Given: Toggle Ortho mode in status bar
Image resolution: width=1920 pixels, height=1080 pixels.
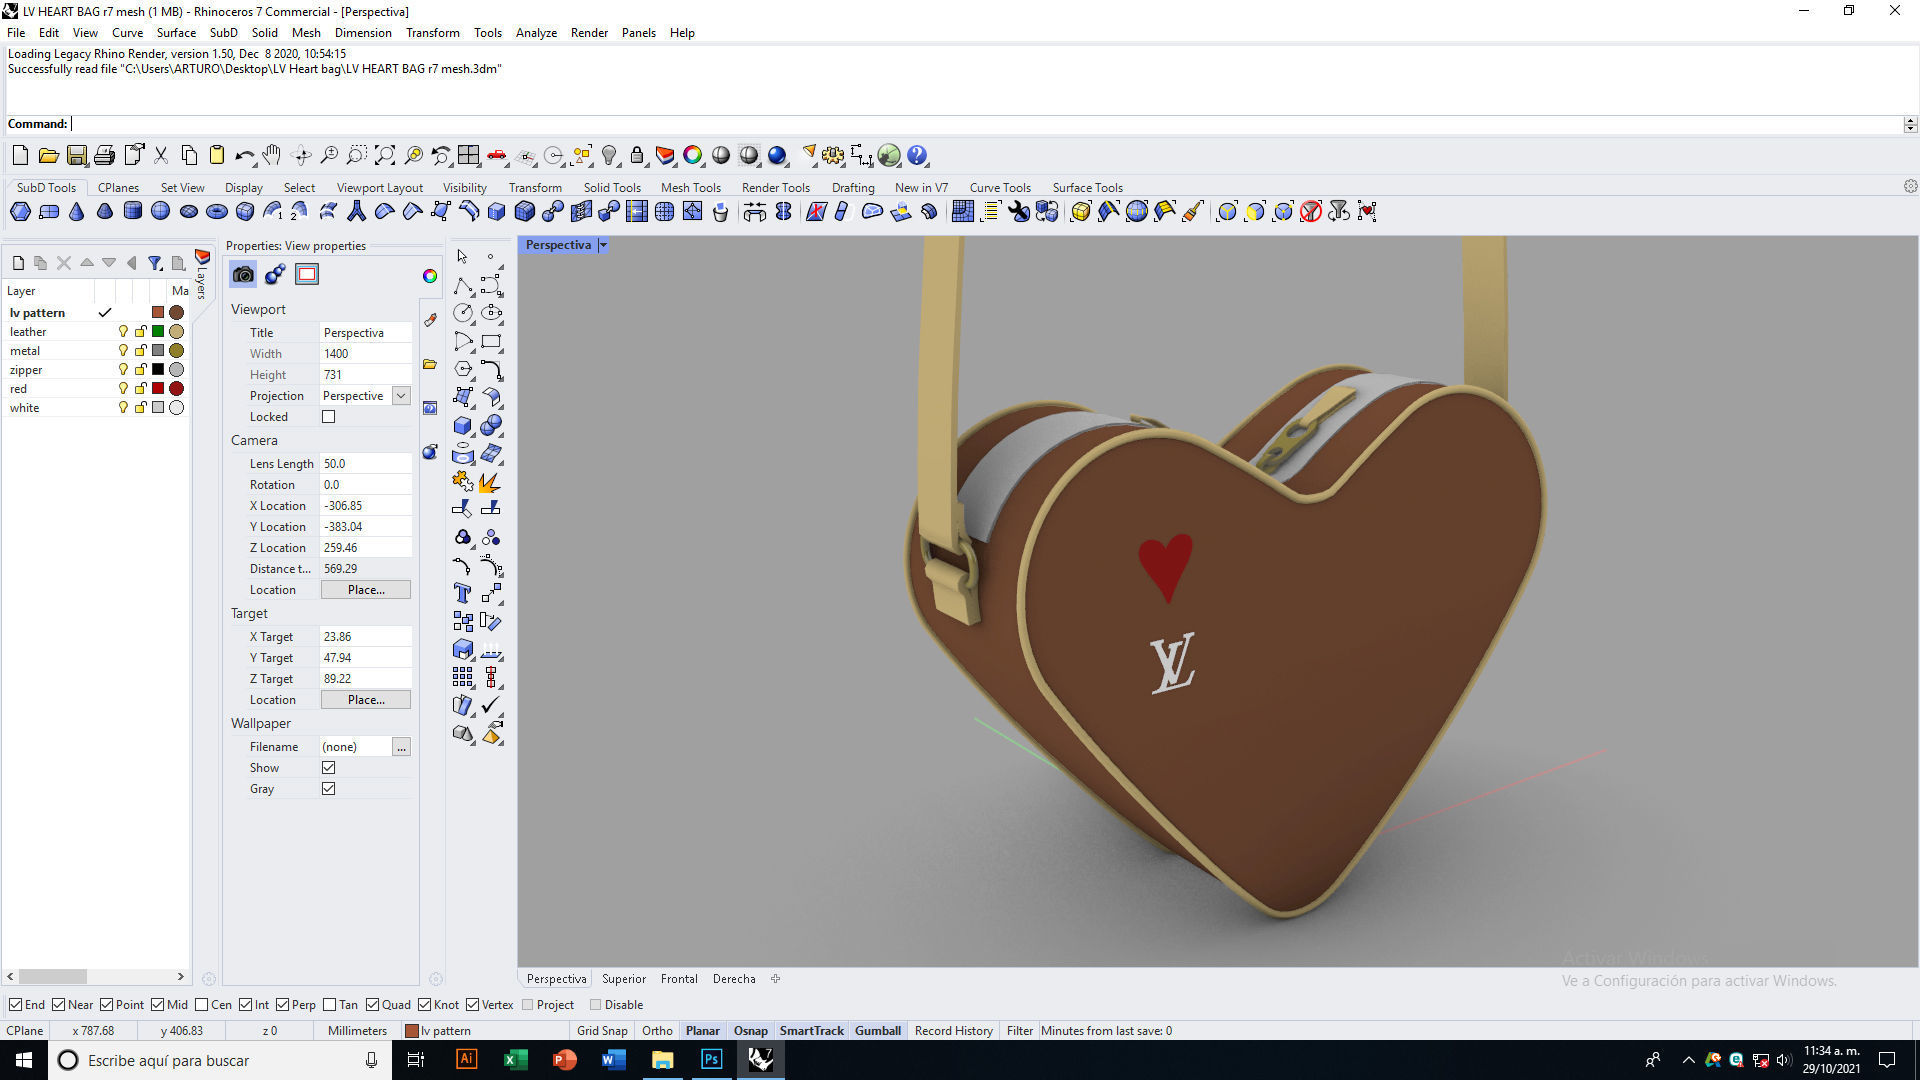Looking at the screenshot, I should (x=657, y=1031).
